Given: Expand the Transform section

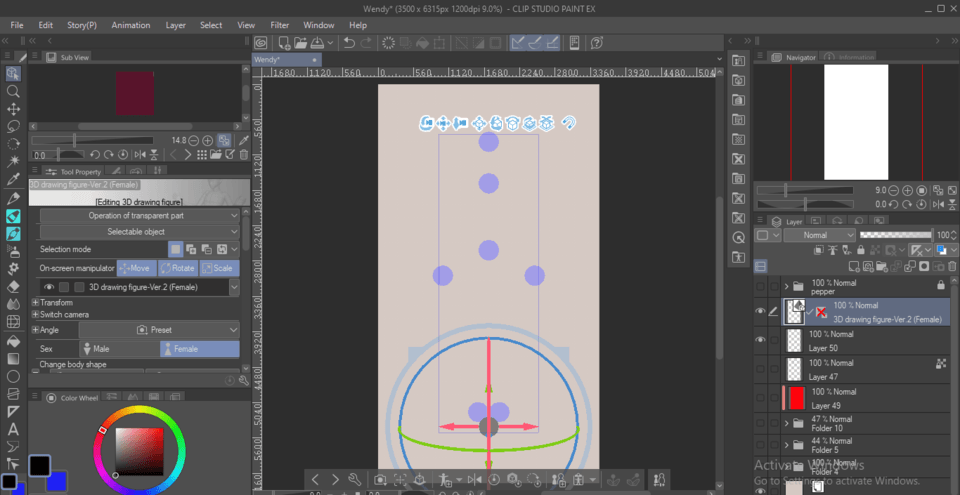Looking at the screenshot, I should tap(36, 303).
